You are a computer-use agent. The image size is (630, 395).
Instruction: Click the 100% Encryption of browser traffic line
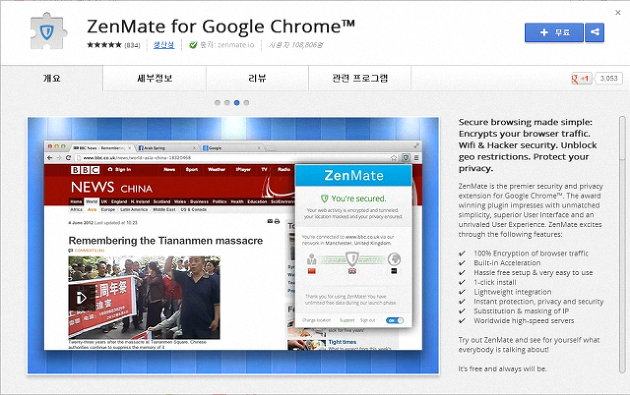(x=531, y=253)
